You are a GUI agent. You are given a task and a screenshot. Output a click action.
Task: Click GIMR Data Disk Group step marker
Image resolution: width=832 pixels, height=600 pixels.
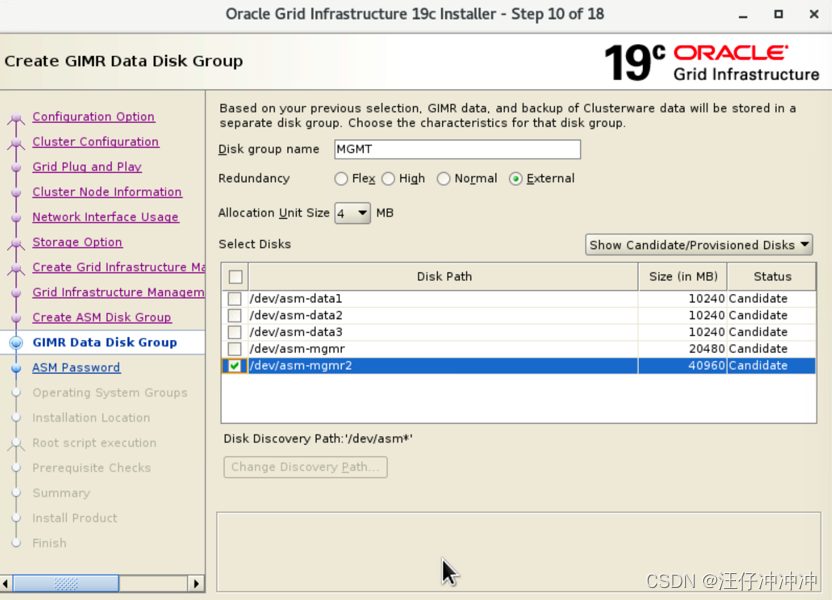click(x=16, y=343)
